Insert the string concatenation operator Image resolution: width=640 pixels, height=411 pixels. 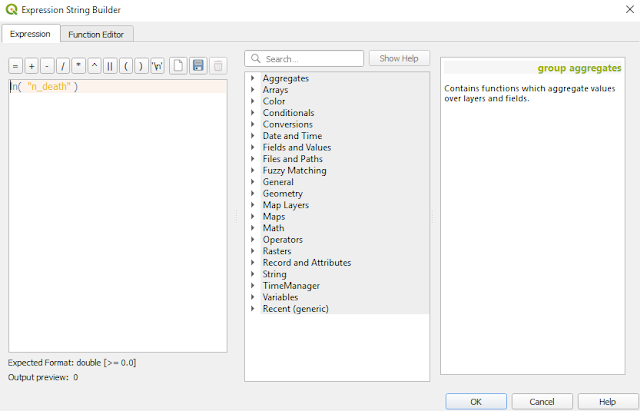(x=110, y=66)
